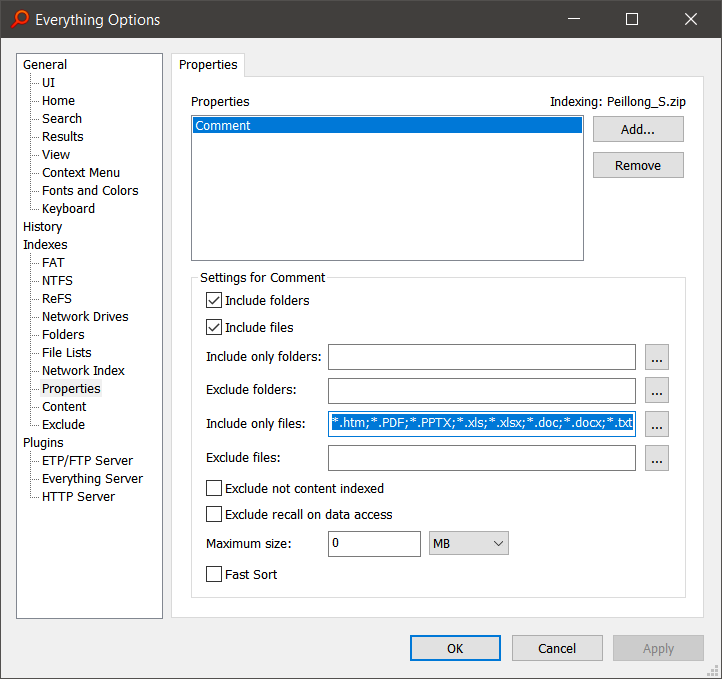Screen dimensions: 722x679
Task: Open the Results options page
Action: coord(63,136)
